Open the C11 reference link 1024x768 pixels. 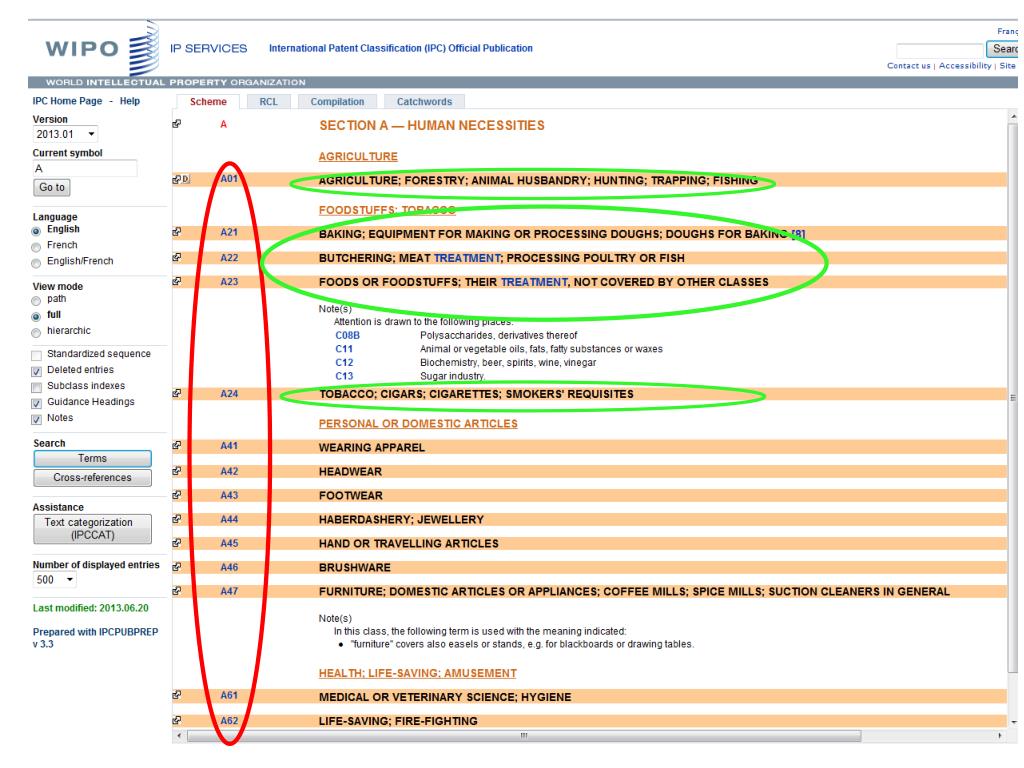coord(344,349)
